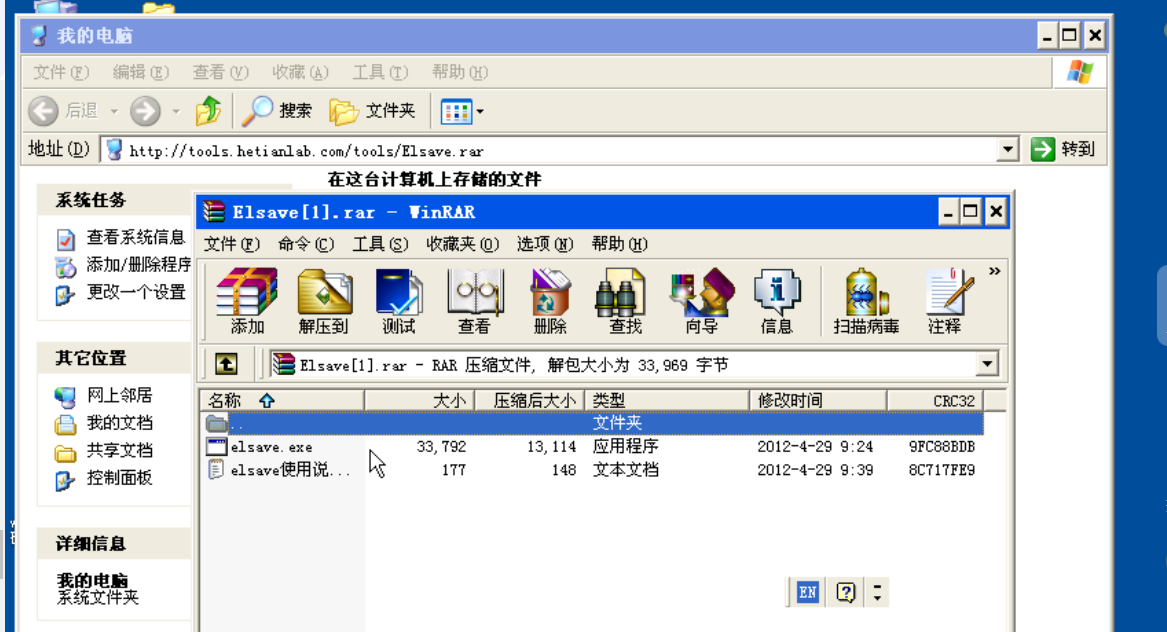Click the 解压到 (Extract to) toolbar icon
Screen dimensions: 1167x632
[x=324, y=301]
